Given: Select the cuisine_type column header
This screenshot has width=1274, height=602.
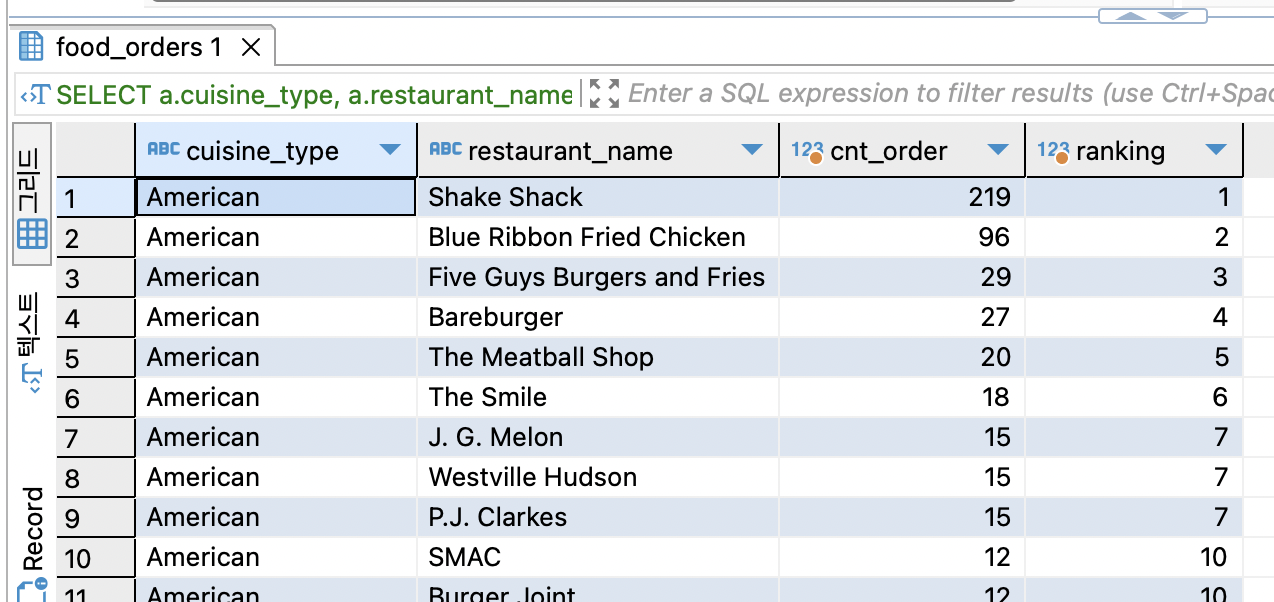Looking at the screenshot, I should [276, 150].
